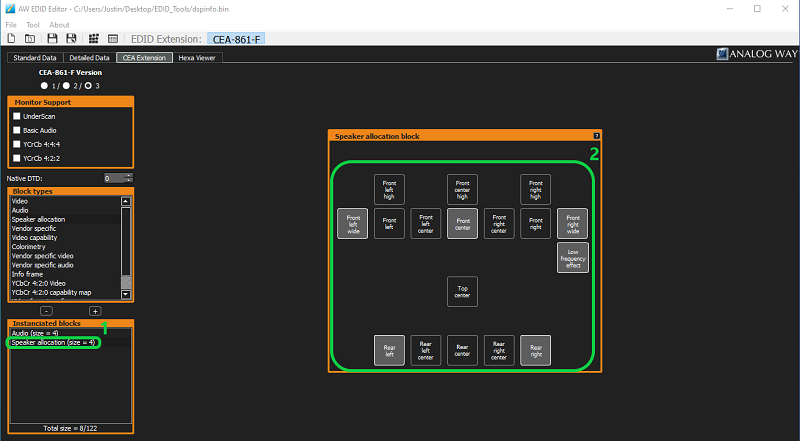This screenshot has height=441, width=800.
Task: Click the Block types scrollbar down arrow
Action: tap(126, 295)
